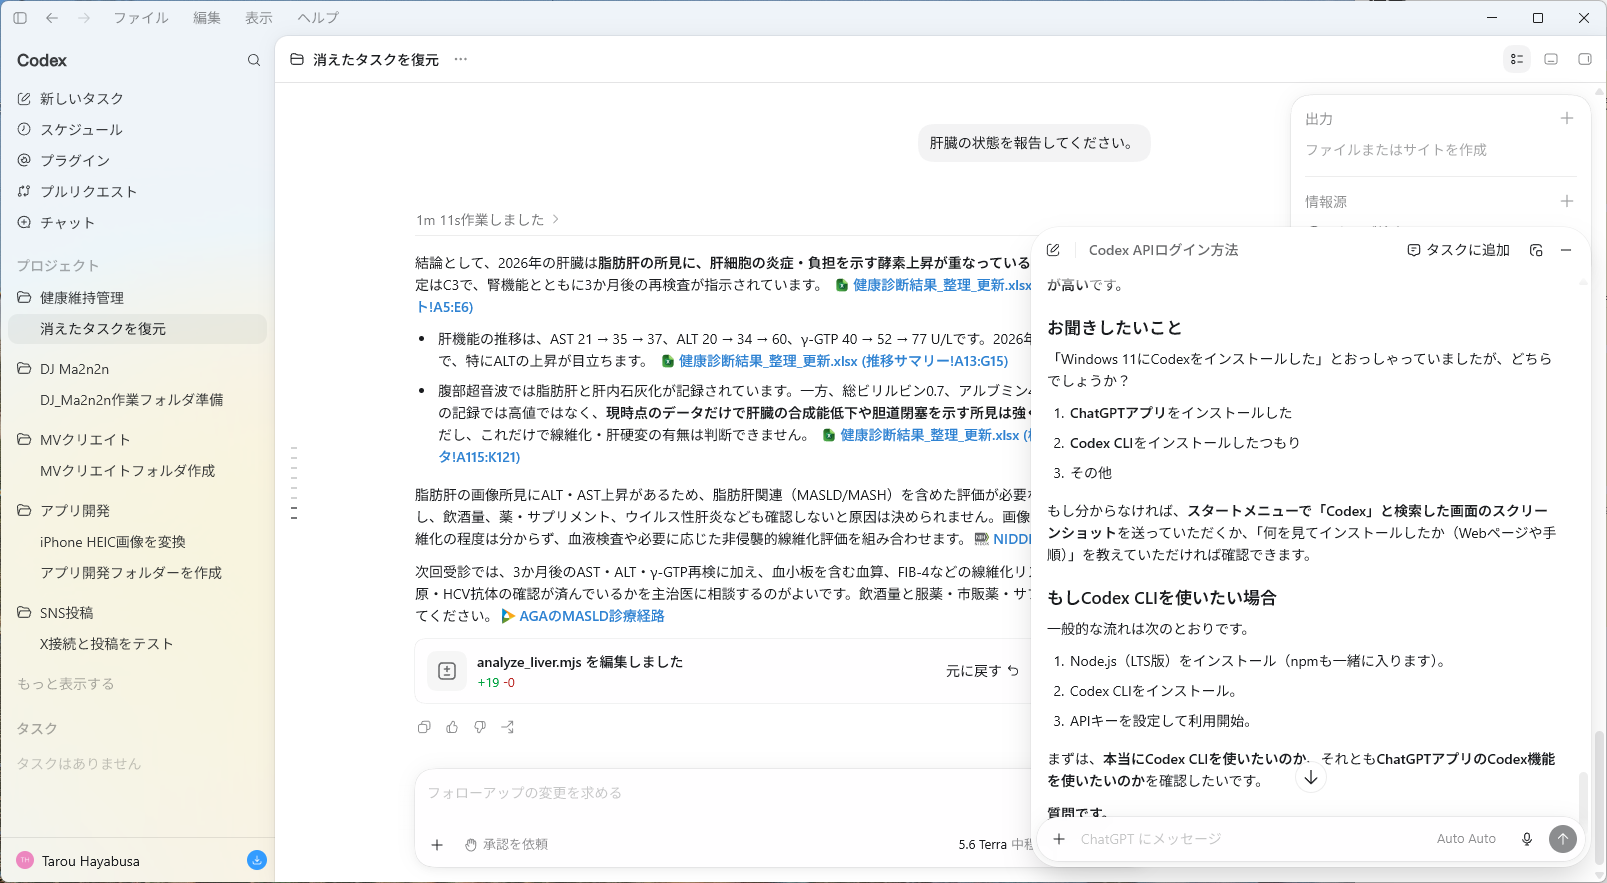Toggle the bottom panel icon in the header
The width and height of the screenshot is (1607, 883).
[x=1551, y=59]
